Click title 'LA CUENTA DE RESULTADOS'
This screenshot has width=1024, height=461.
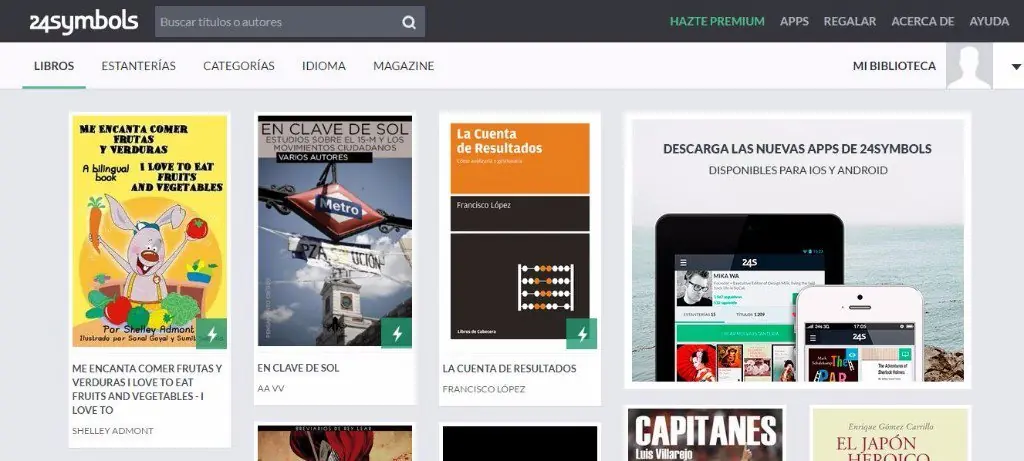click(509, 368)
